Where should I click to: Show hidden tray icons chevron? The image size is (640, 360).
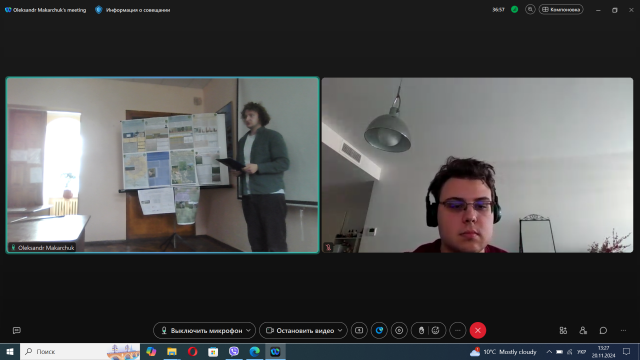549,352
